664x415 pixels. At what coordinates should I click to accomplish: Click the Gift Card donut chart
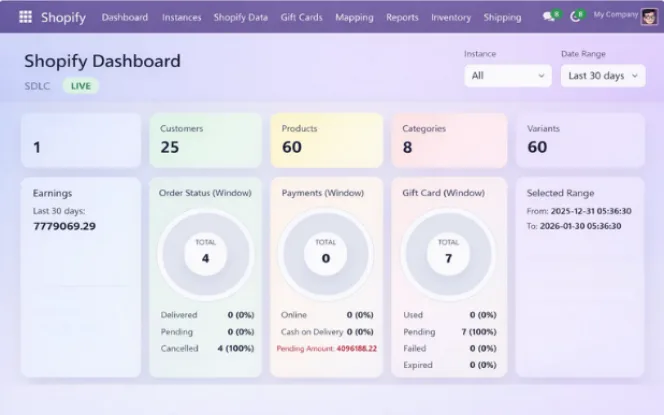(x=448, y=255)
